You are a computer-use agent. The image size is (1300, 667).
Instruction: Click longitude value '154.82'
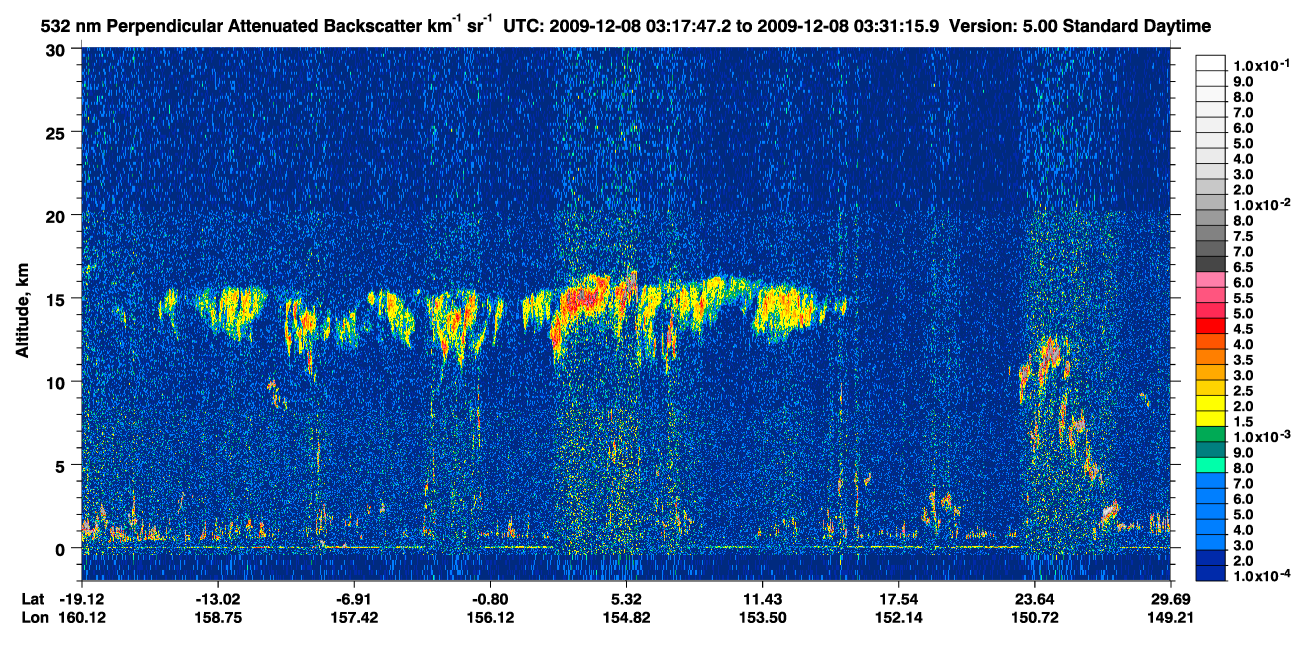pyautogui.click(x=626, y=617)
